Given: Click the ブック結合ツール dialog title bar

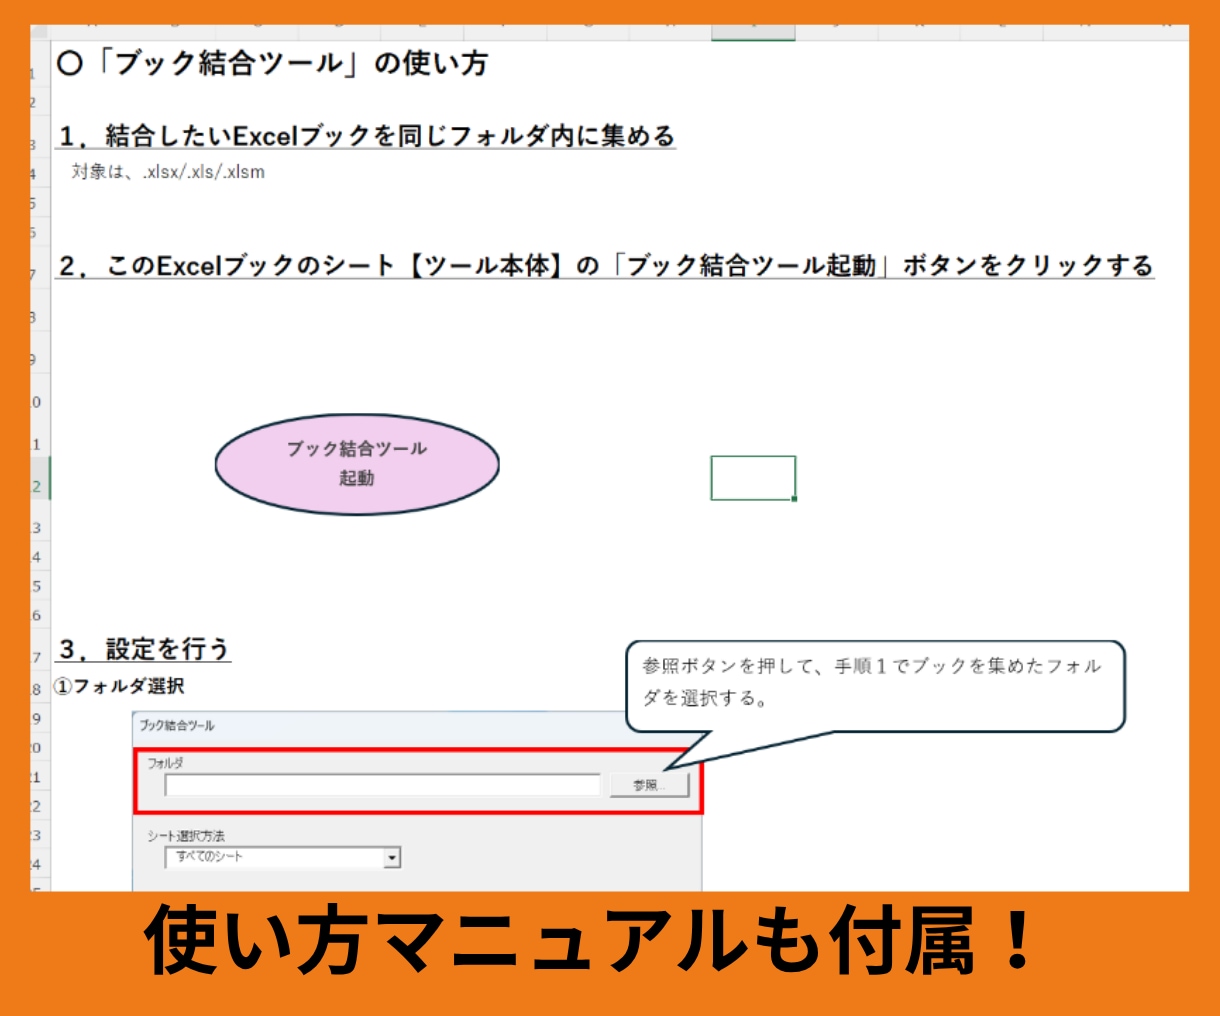Looking at the screenshot, I should pos(417,725).
